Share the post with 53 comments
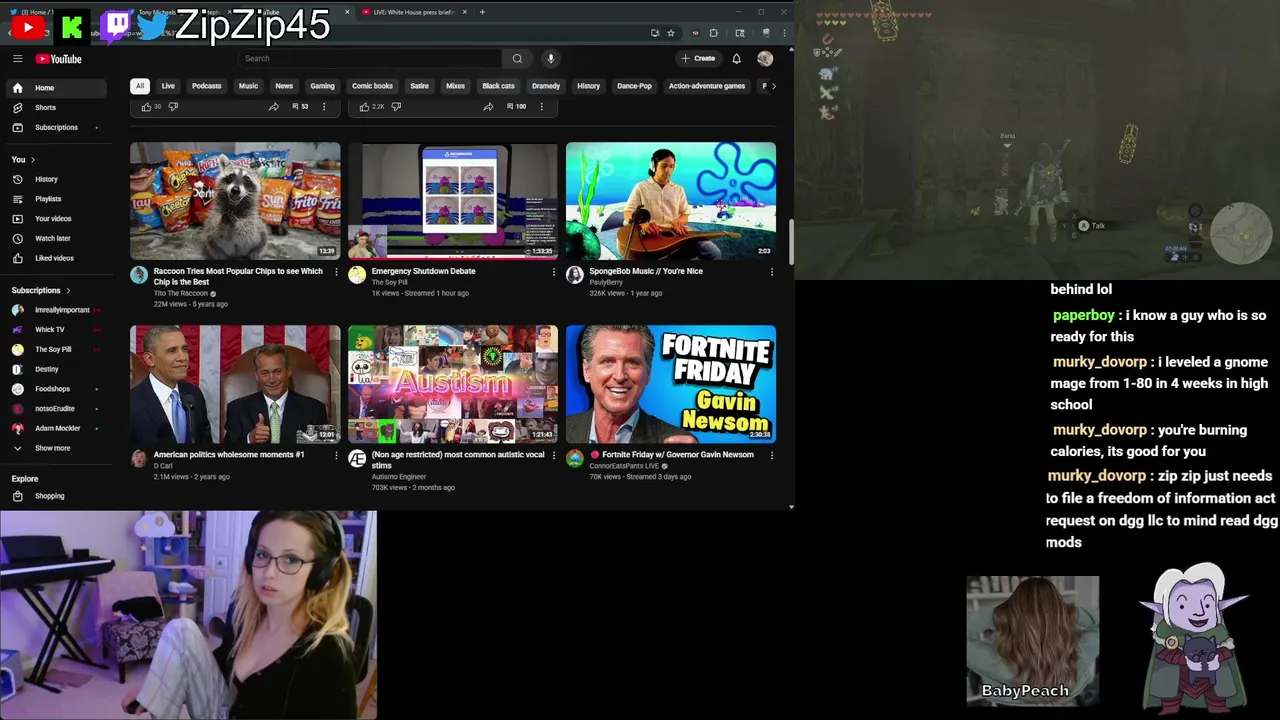The height and width of the screenshot is (720, 1280). 273,107
